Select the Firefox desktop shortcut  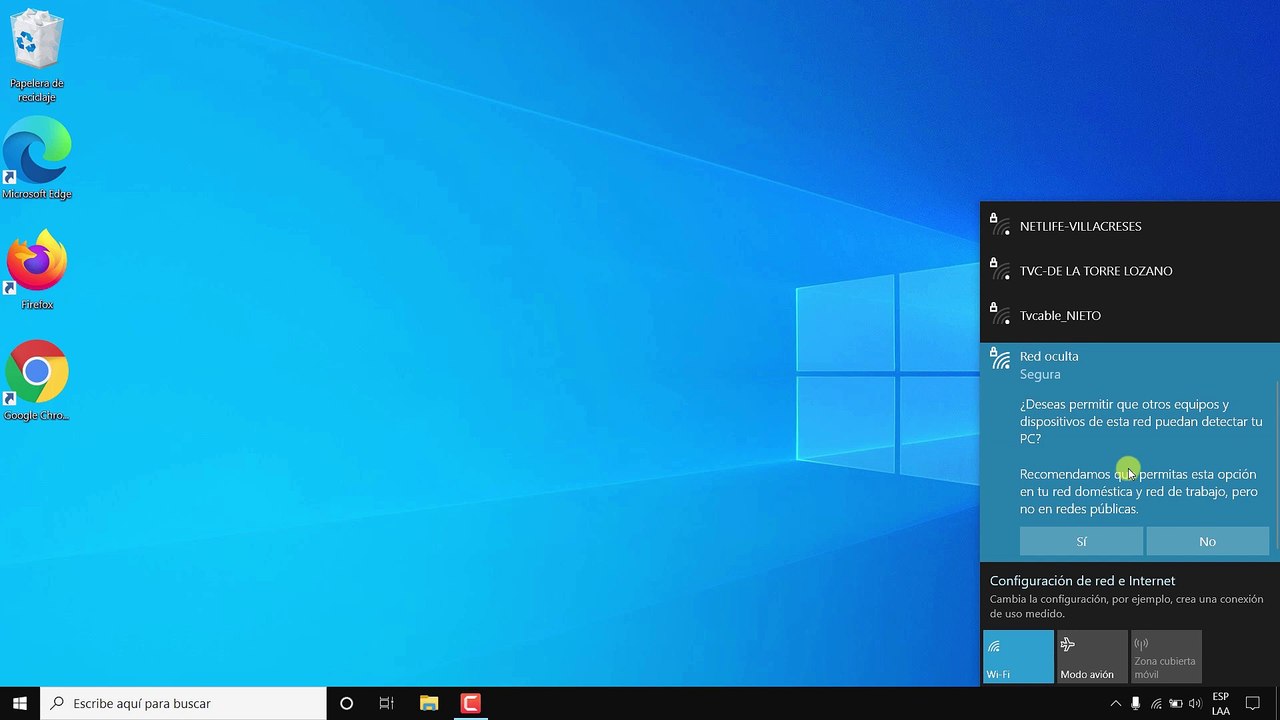pos(37,269)
